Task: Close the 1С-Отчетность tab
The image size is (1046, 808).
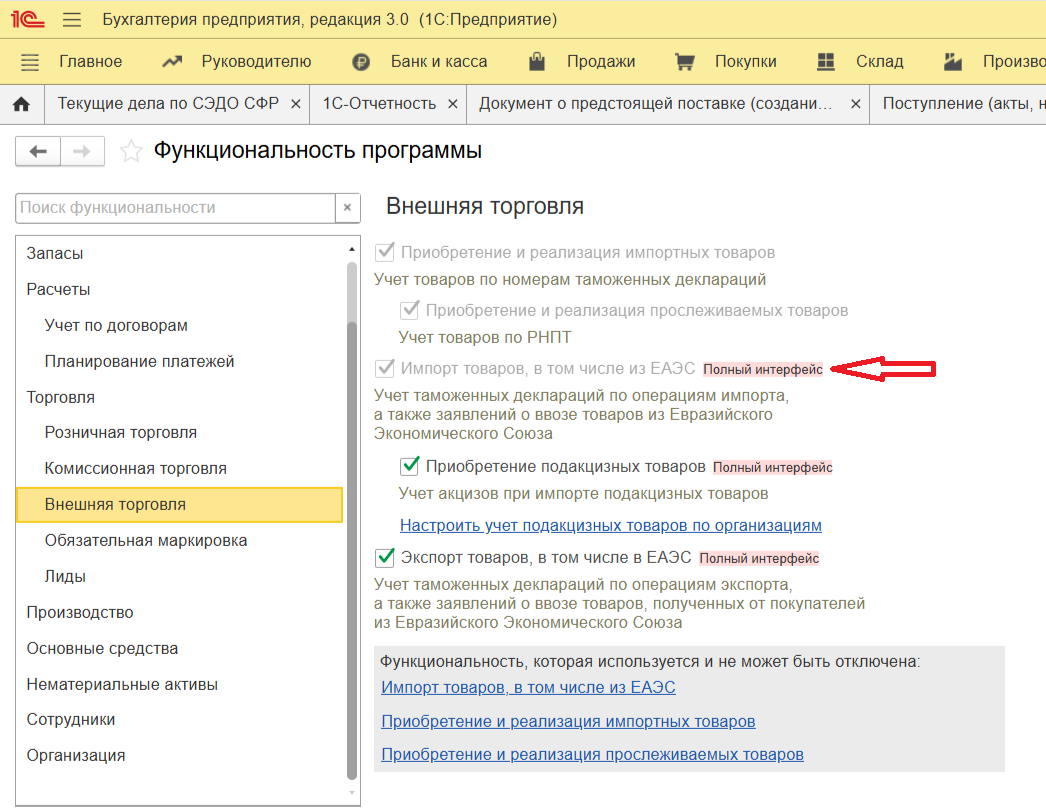Action: click(453, 104)
